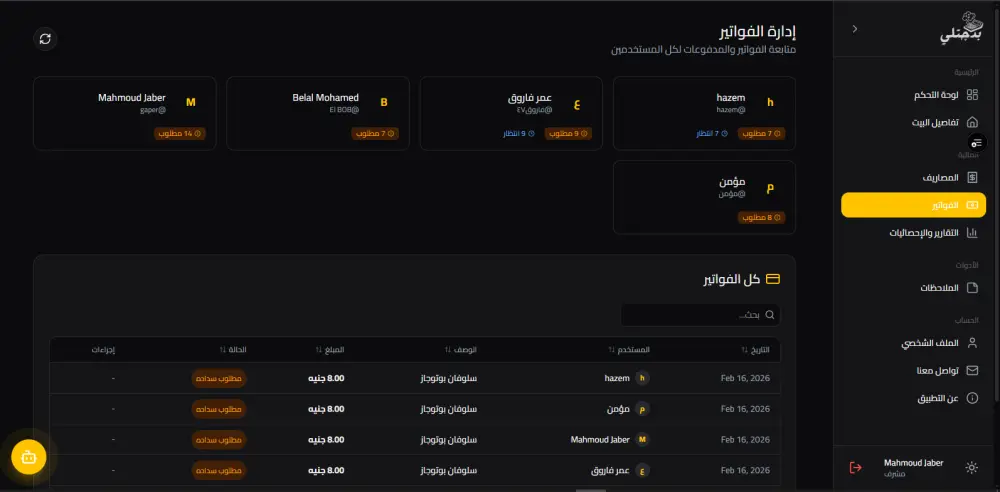Click the refresh icon button

(45, 39)
